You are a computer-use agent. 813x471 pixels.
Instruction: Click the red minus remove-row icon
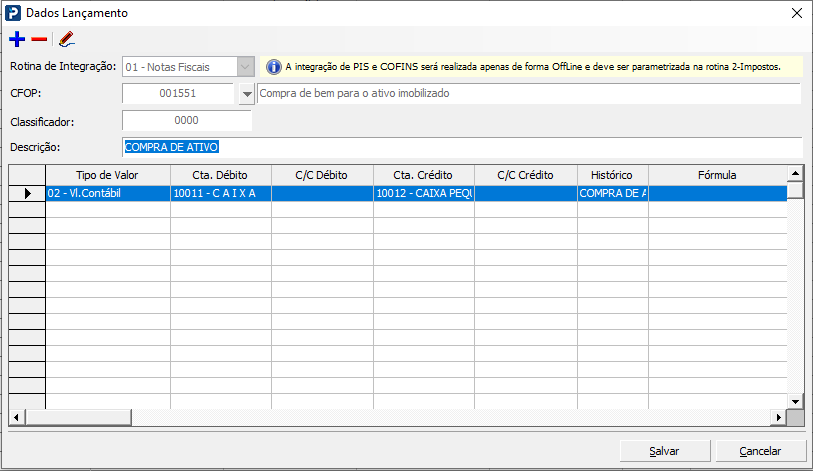click(x=39, y=39)
